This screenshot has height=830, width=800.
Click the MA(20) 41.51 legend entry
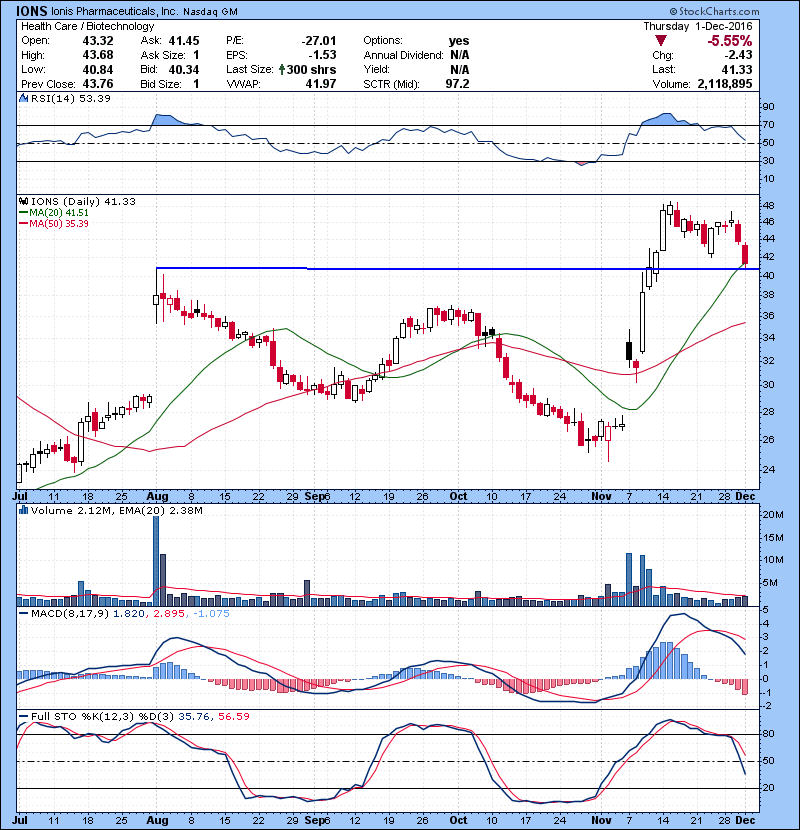coord(55,212)
